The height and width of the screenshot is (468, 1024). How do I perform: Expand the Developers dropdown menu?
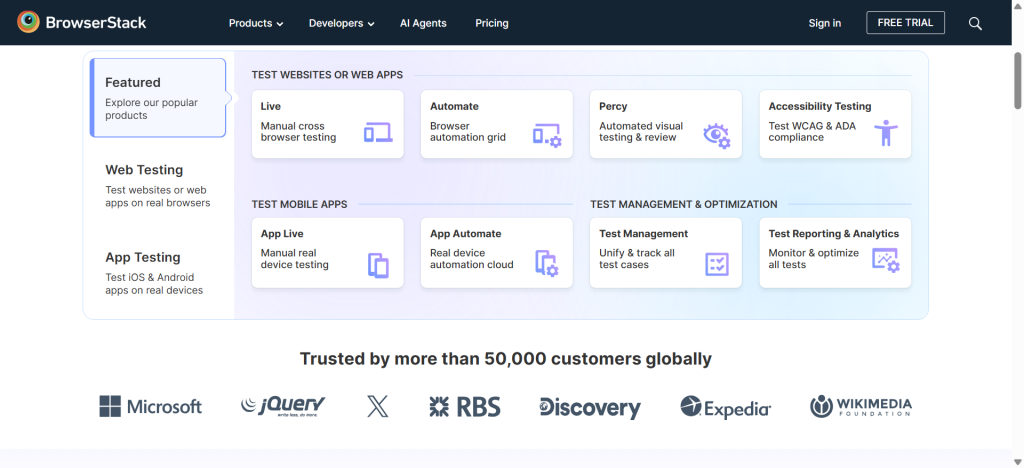pos(342,23)
